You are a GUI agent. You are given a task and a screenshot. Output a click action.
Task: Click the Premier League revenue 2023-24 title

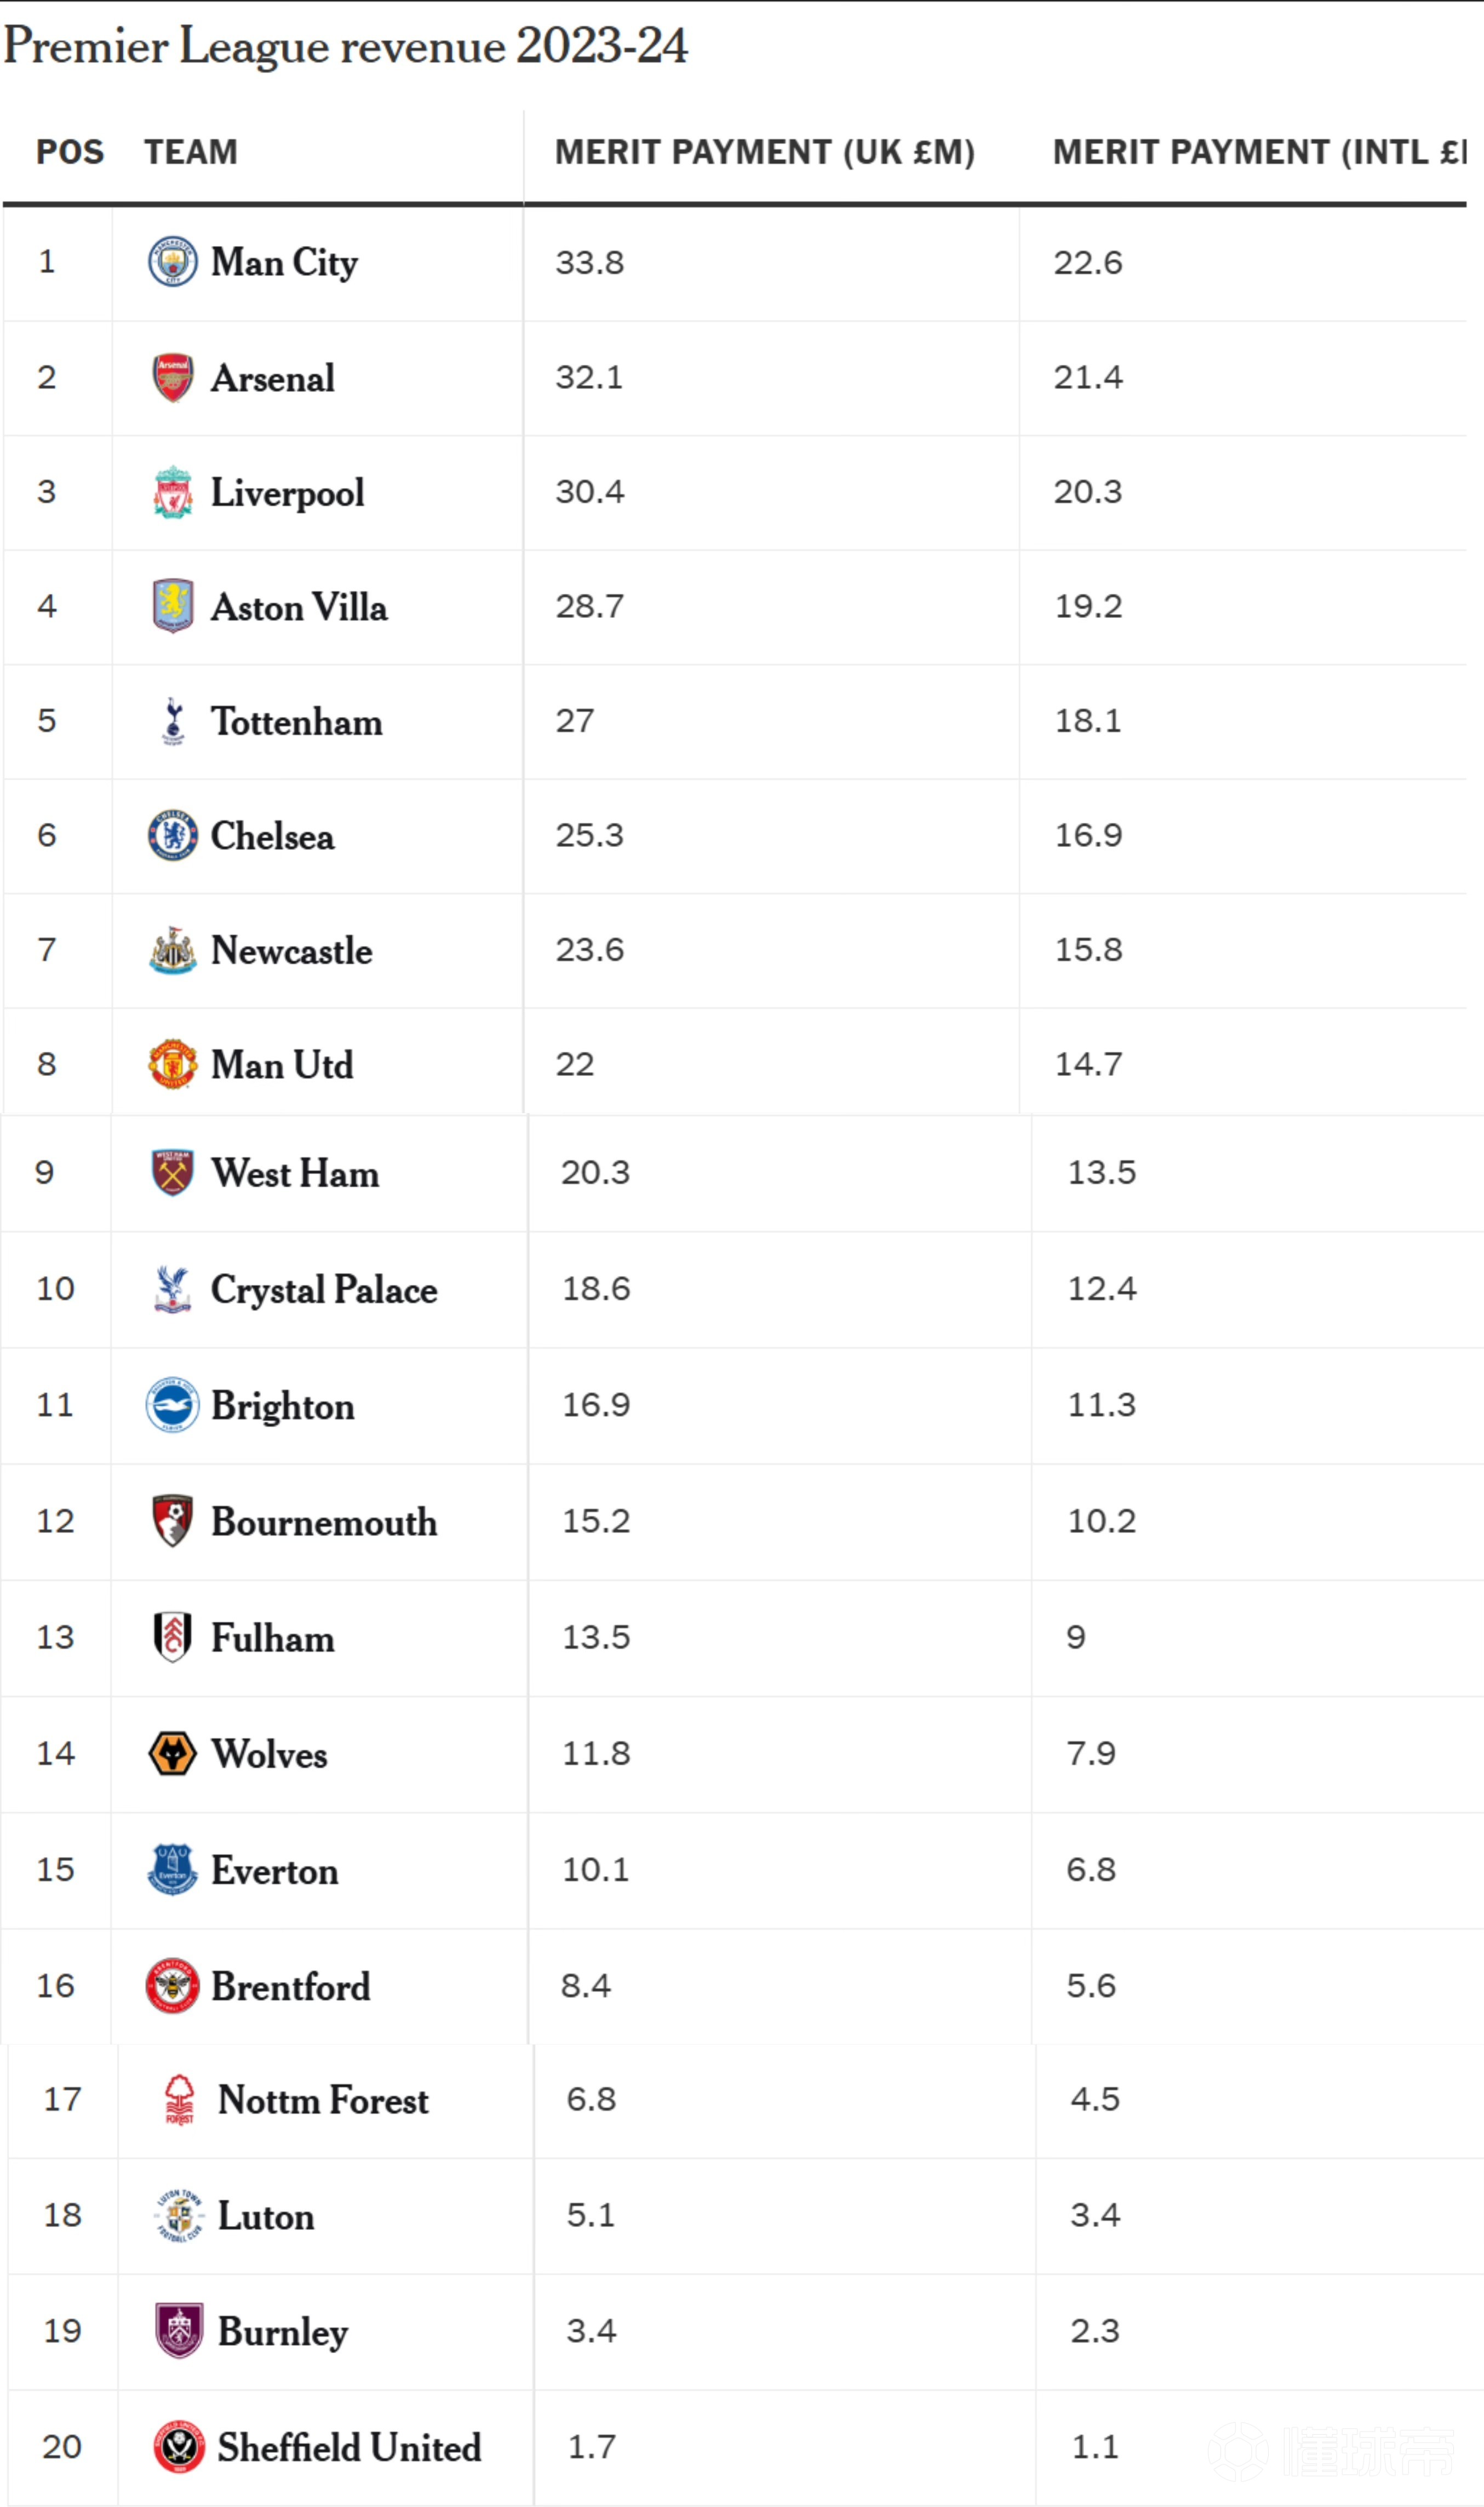click(x=346, y=46)
